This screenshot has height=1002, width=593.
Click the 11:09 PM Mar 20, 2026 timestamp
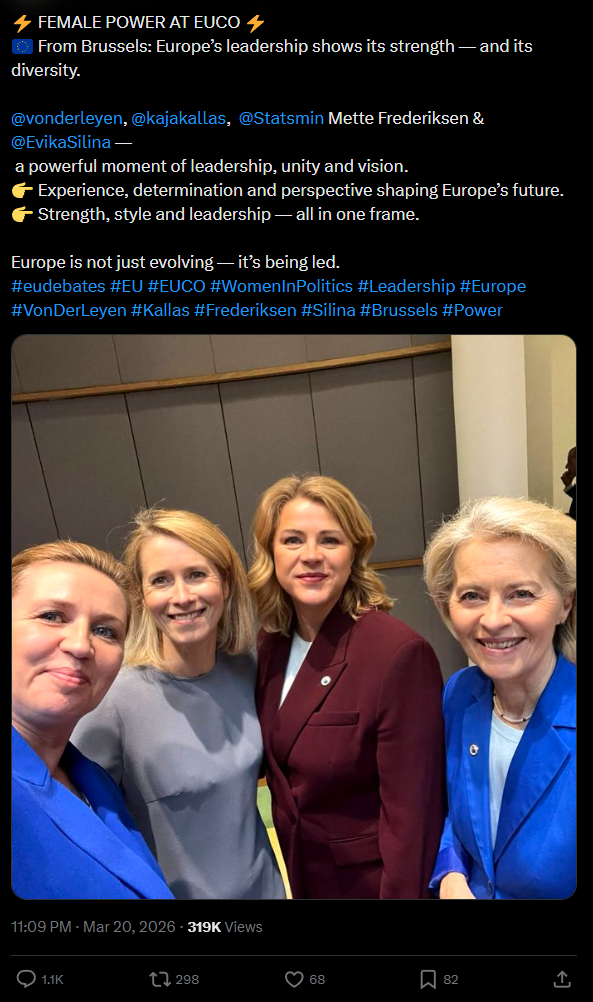pyautogui.click(x=93, y=927)
